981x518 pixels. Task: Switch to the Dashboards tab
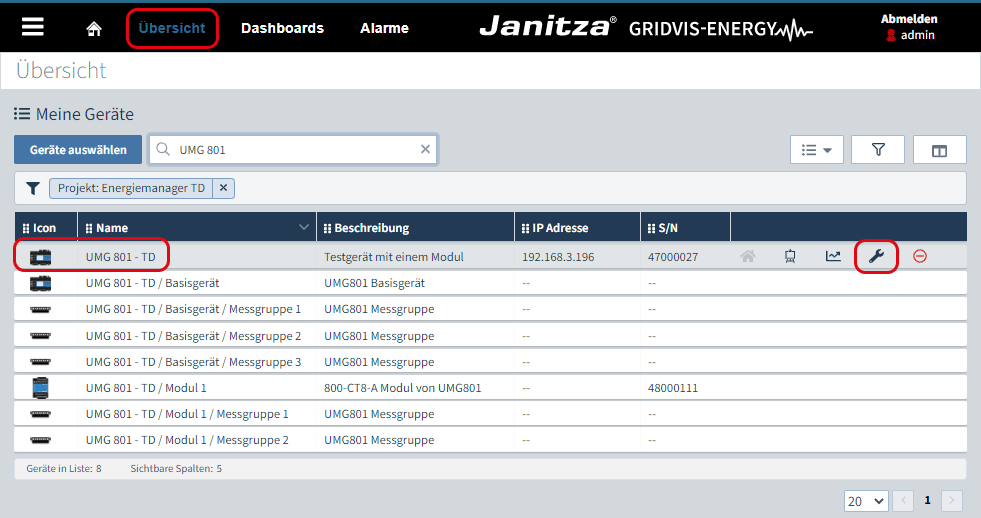click(282, 28)
